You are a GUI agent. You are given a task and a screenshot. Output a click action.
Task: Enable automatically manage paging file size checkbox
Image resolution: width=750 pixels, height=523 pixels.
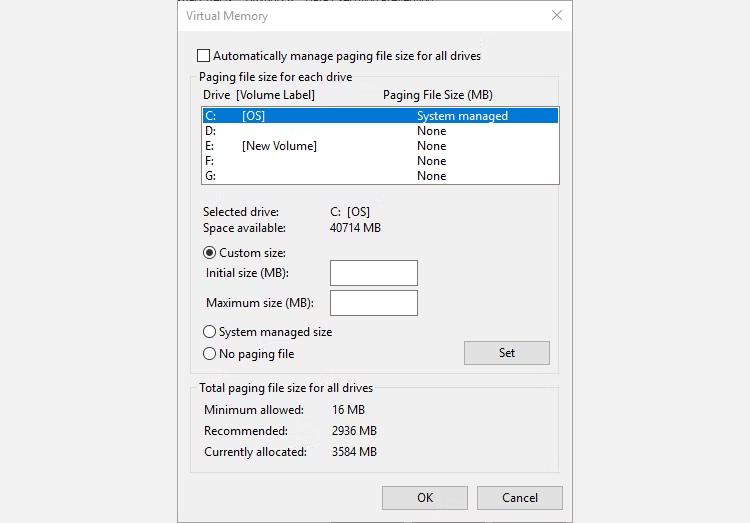pyautogui.click(x=205, y=56)
